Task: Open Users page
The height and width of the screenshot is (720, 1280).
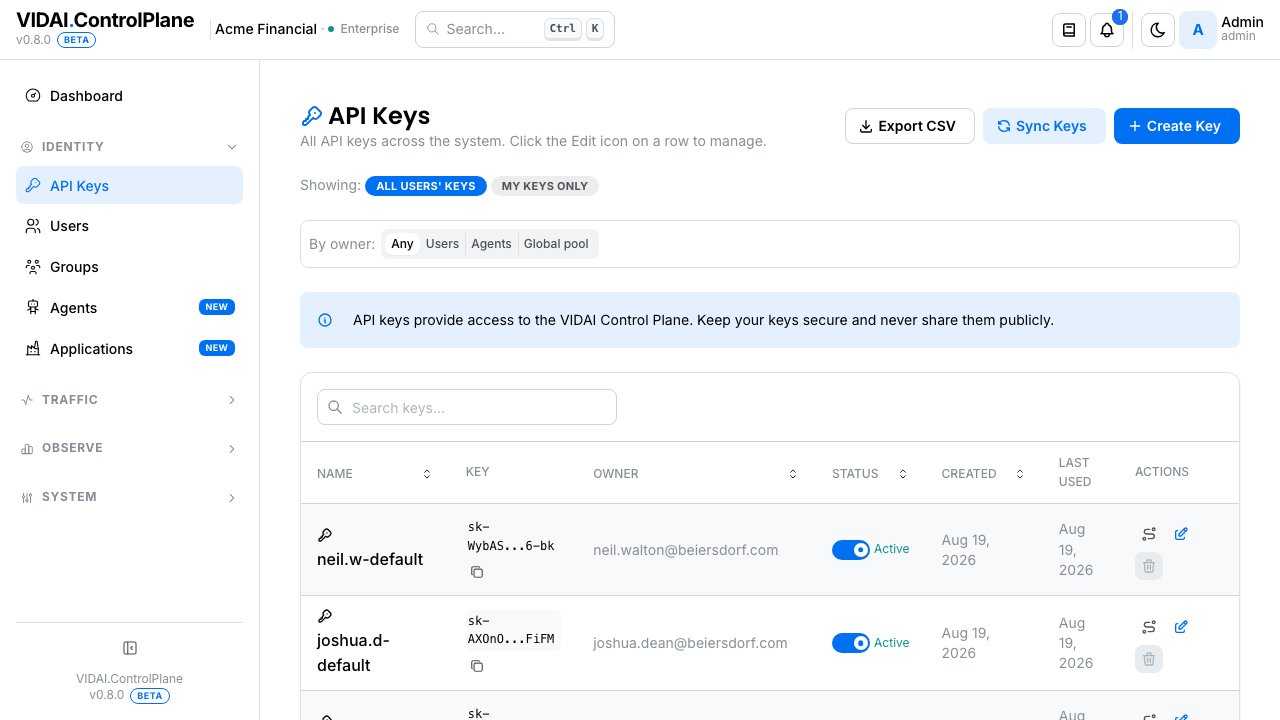Action: click(129, 226)
